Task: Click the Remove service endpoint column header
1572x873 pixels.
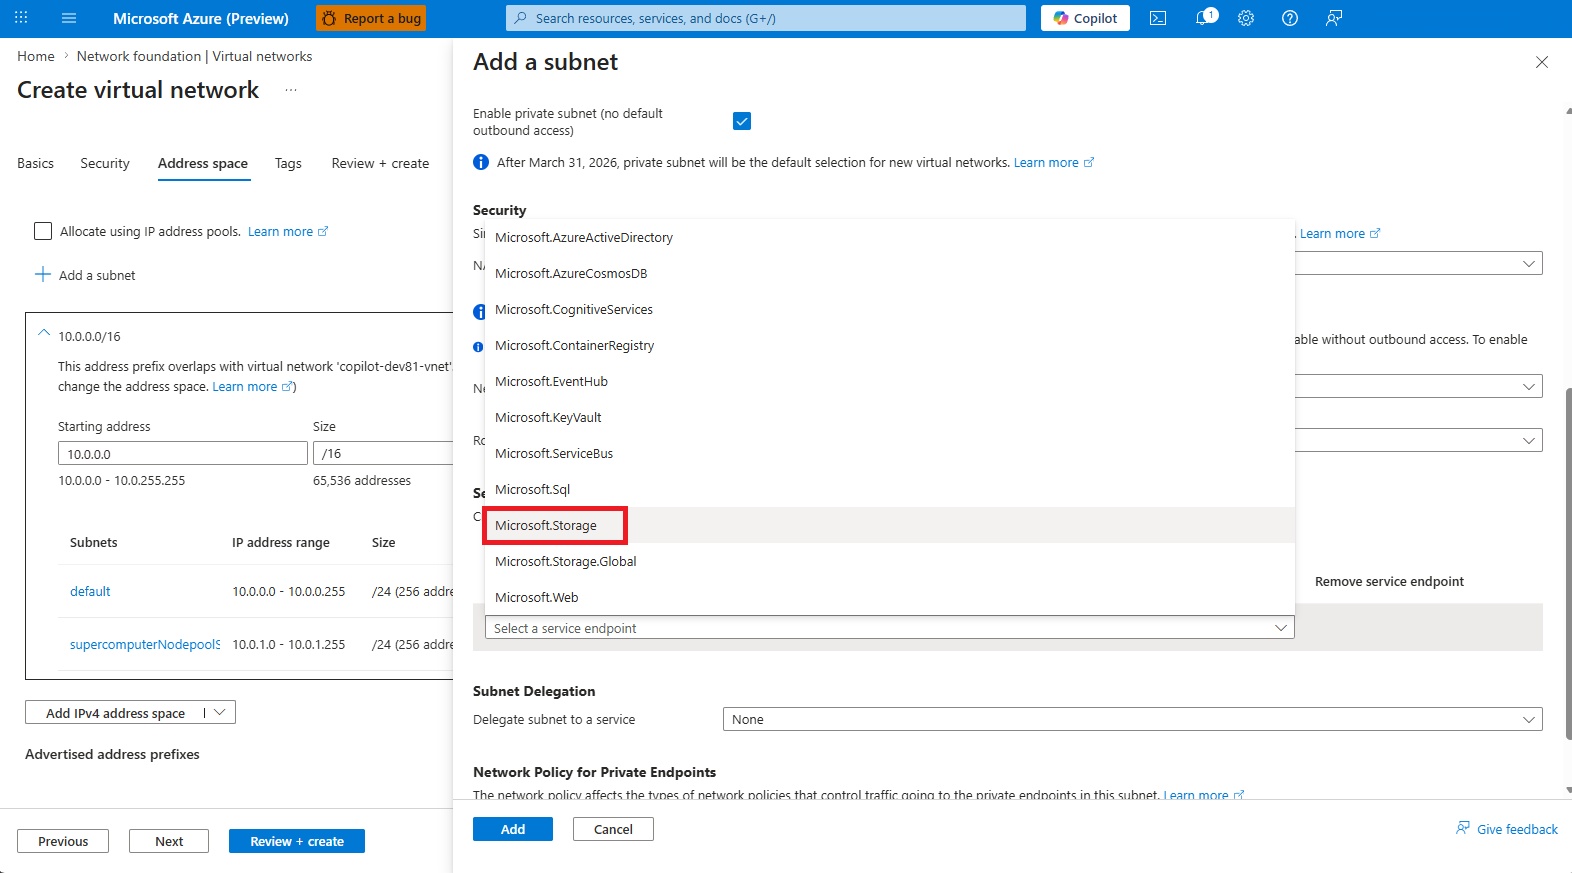Action: [x=1389, y=581]
